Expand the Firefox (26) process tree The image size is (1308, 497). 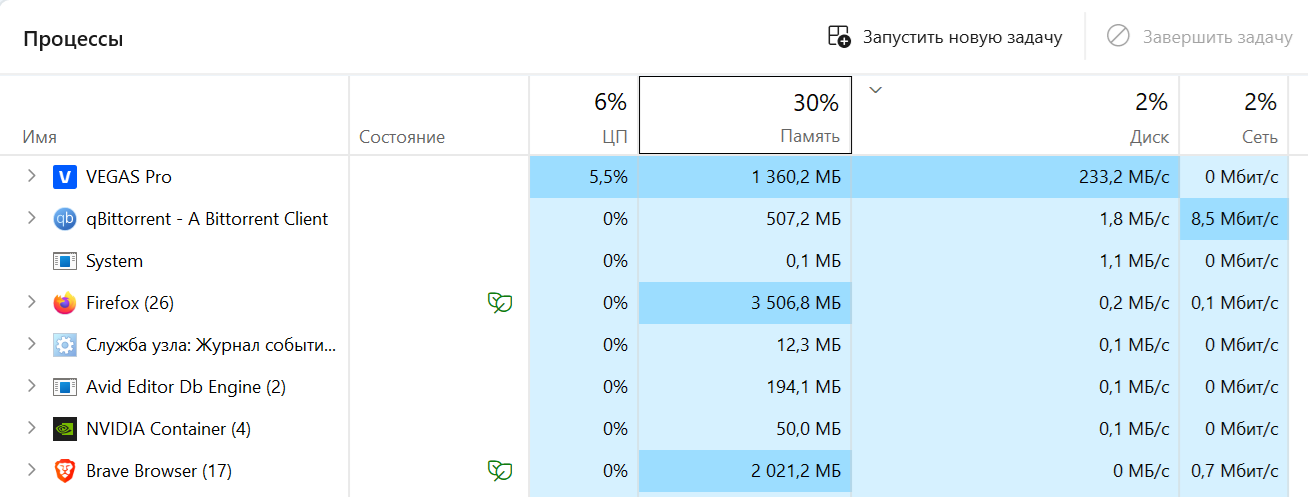pyautogui.click(x=32, y=303)
